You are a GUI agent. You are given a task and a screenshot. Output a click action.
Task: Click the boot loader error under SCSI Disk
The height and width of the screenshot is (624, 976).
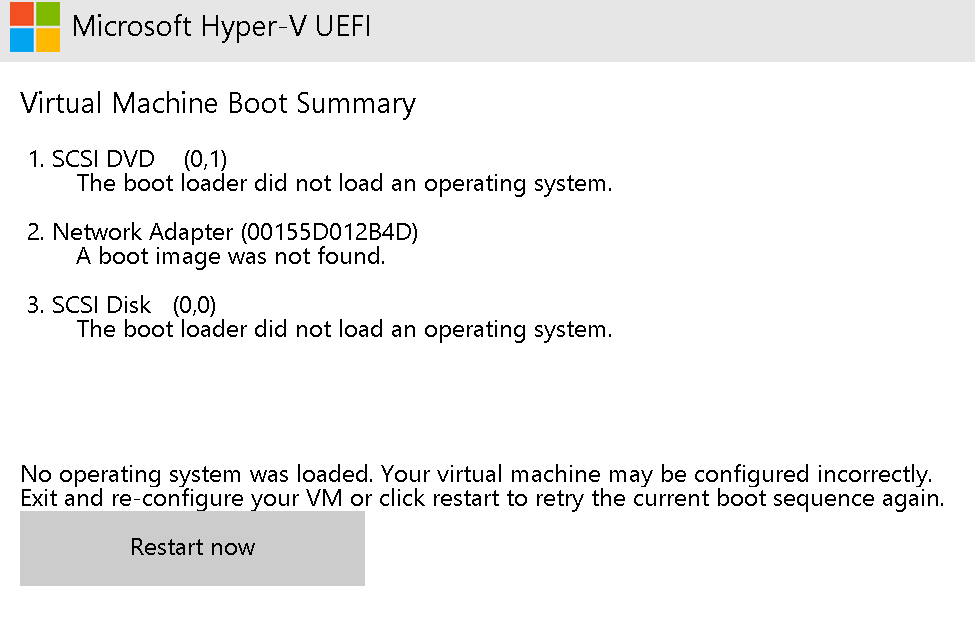point(344,329)
